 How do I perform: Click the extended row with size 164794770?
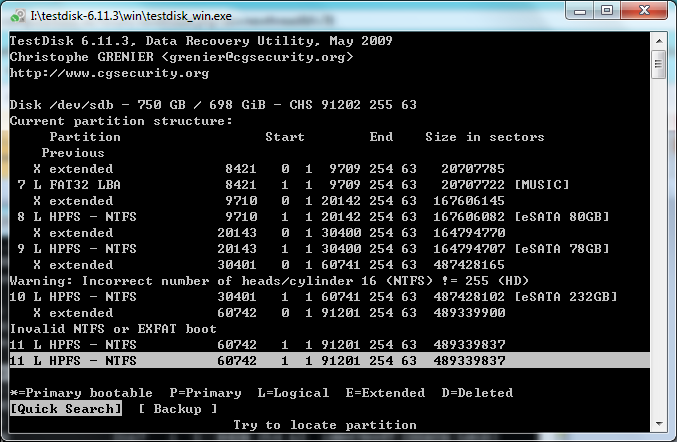pyautogui.click(x=269, y=233)
